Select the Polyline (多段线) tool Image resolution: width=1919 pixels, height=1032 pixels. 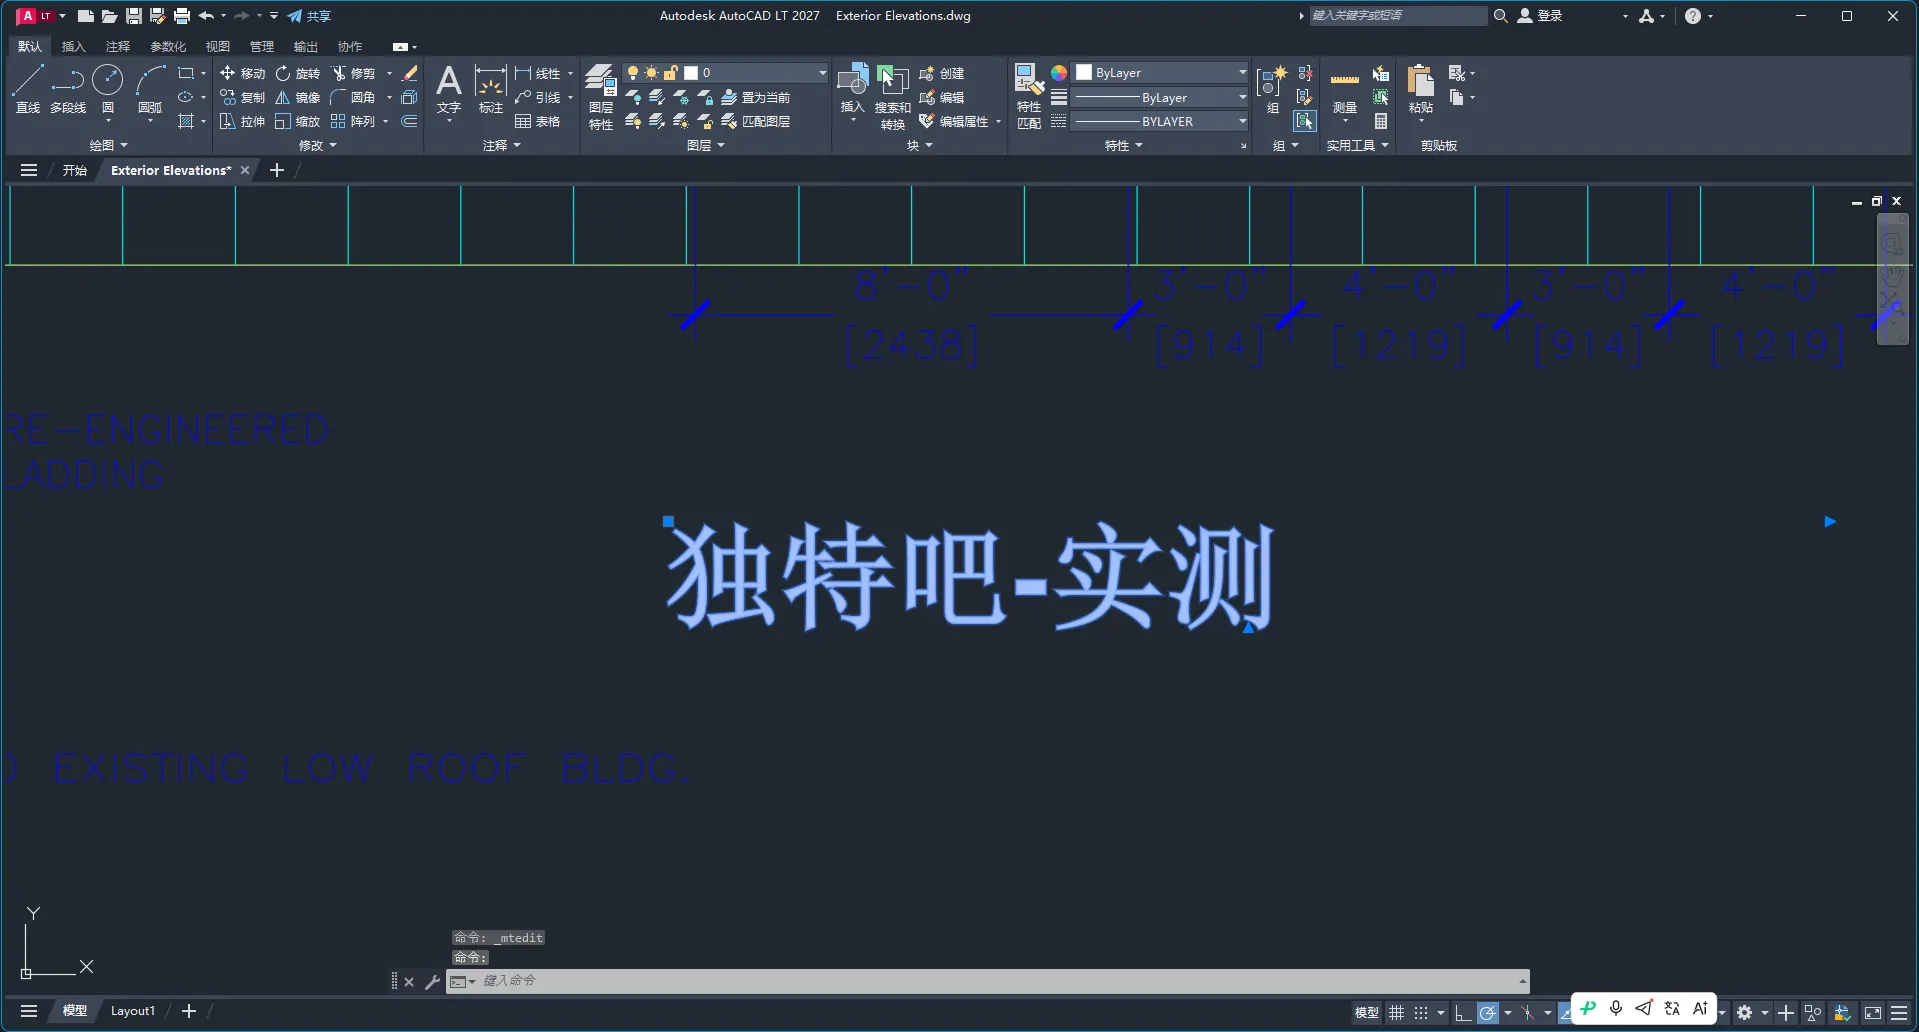(x=68, y=88)
